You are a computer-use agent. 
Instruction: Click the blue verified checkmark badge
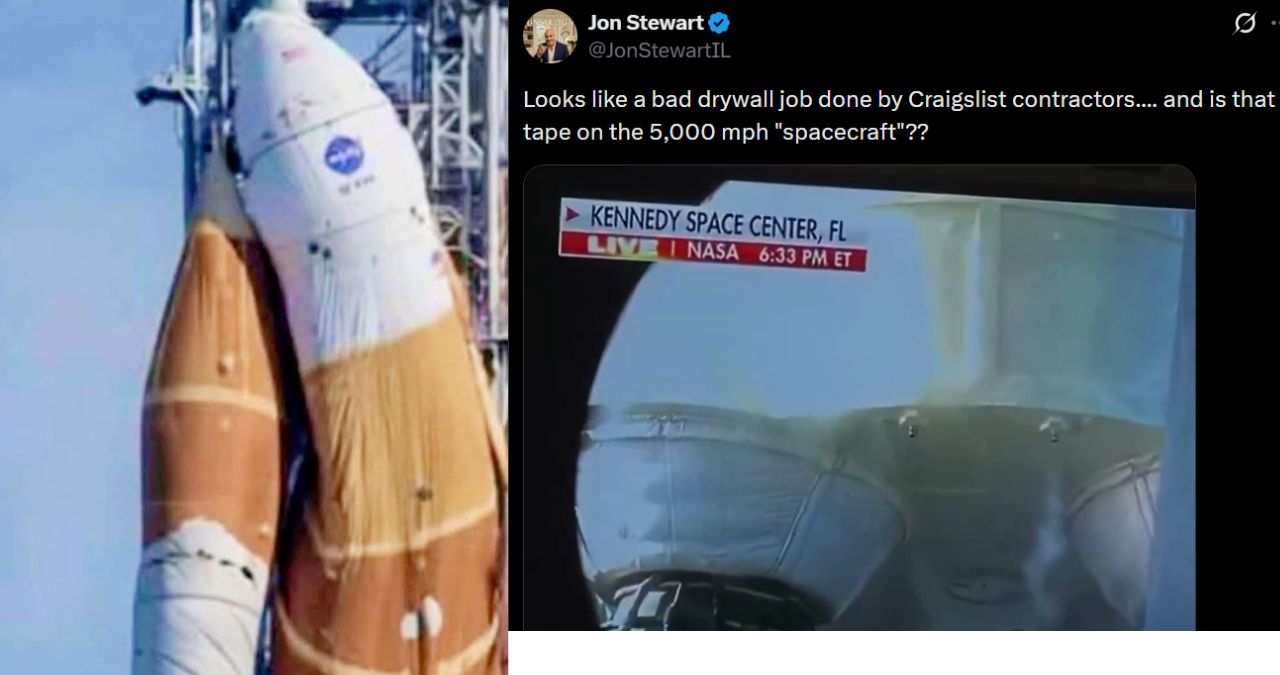click(719, 23)
